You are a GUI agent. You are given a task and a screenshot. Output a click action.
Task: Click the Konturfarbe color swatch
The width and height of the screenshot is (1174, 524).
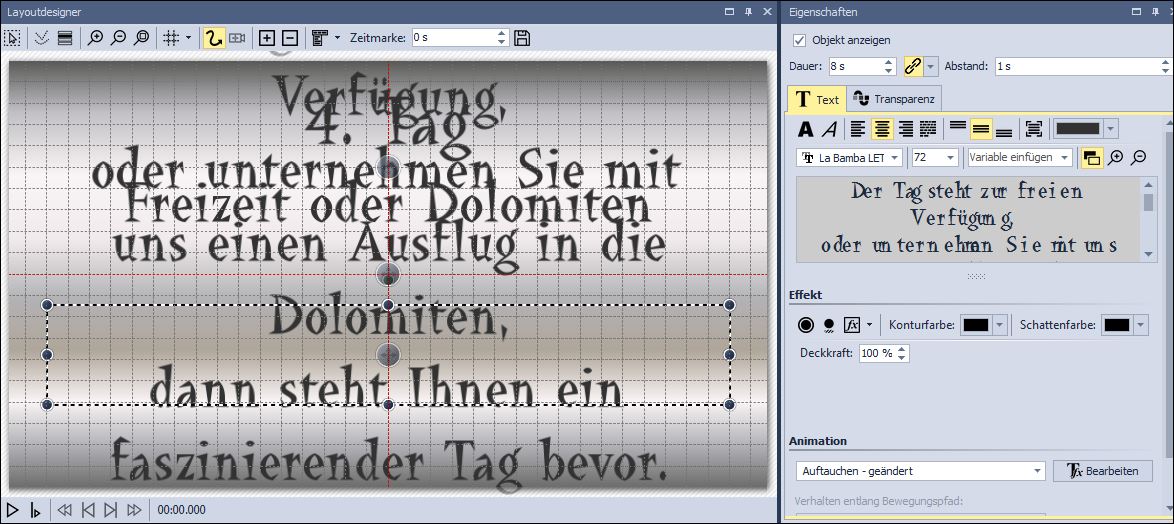click(975, 325)
